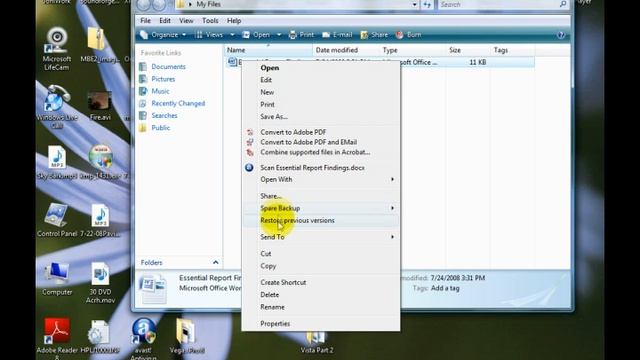Sort by the Type column header
Screen dimensions: 640x360
pyautogui.click(x=412, y=50)
